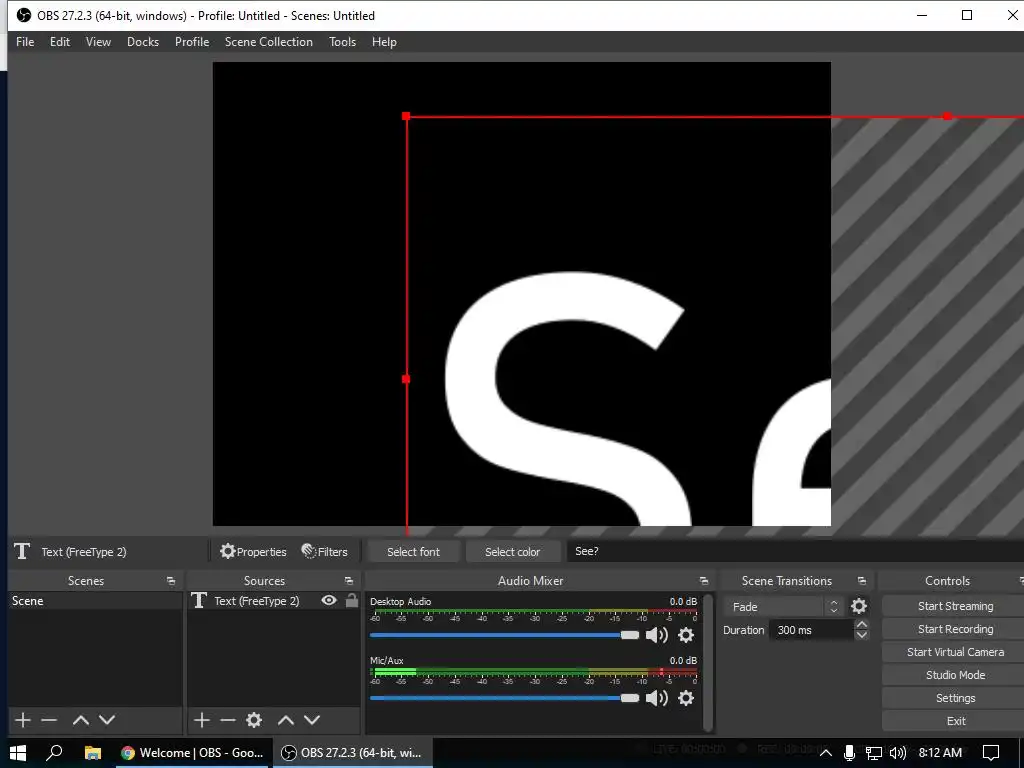Enable Studio Mode

[x=955, y=675]
